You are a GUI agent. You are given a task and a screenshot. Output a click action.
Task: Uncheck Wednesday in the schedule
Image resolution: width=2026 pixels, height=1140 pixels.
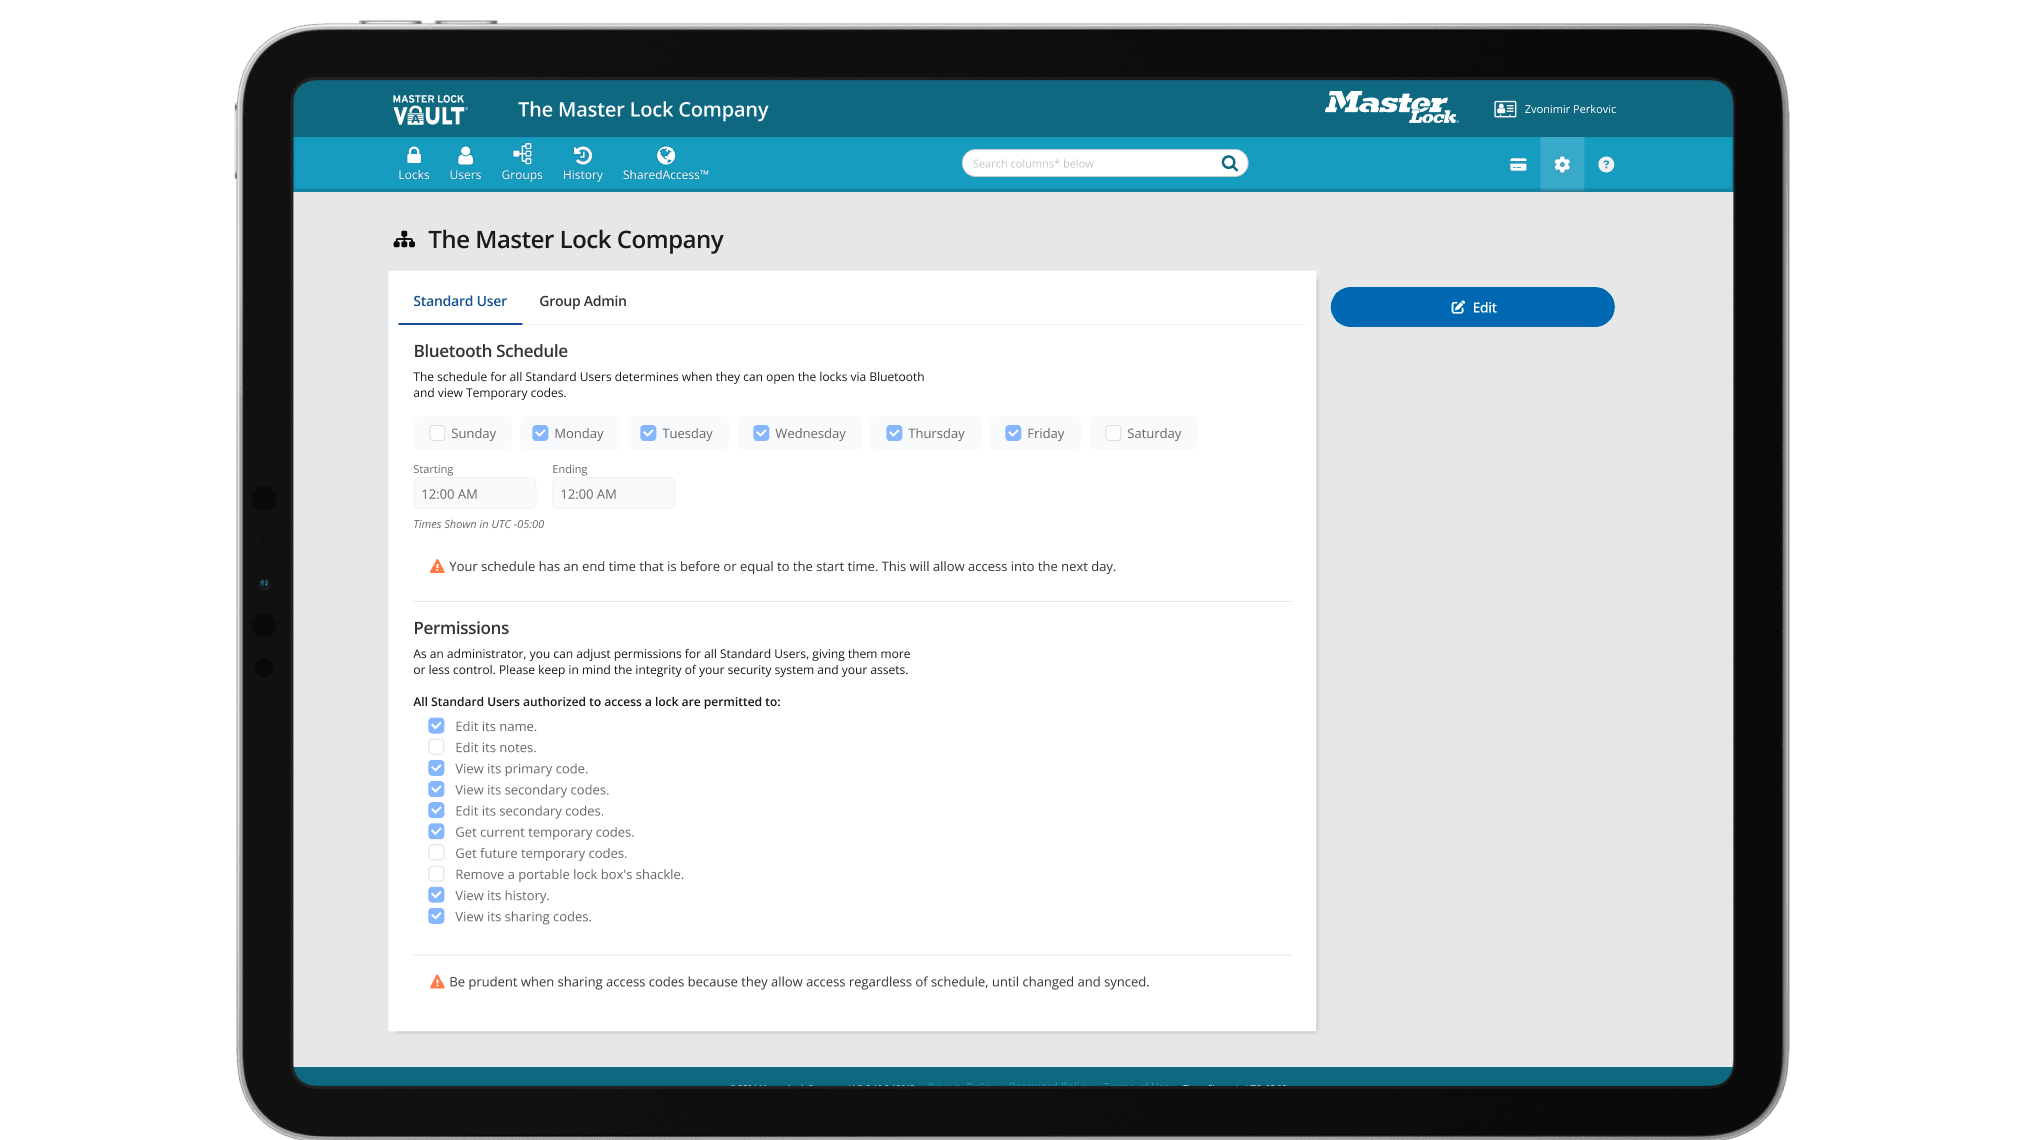click(761, 433)
